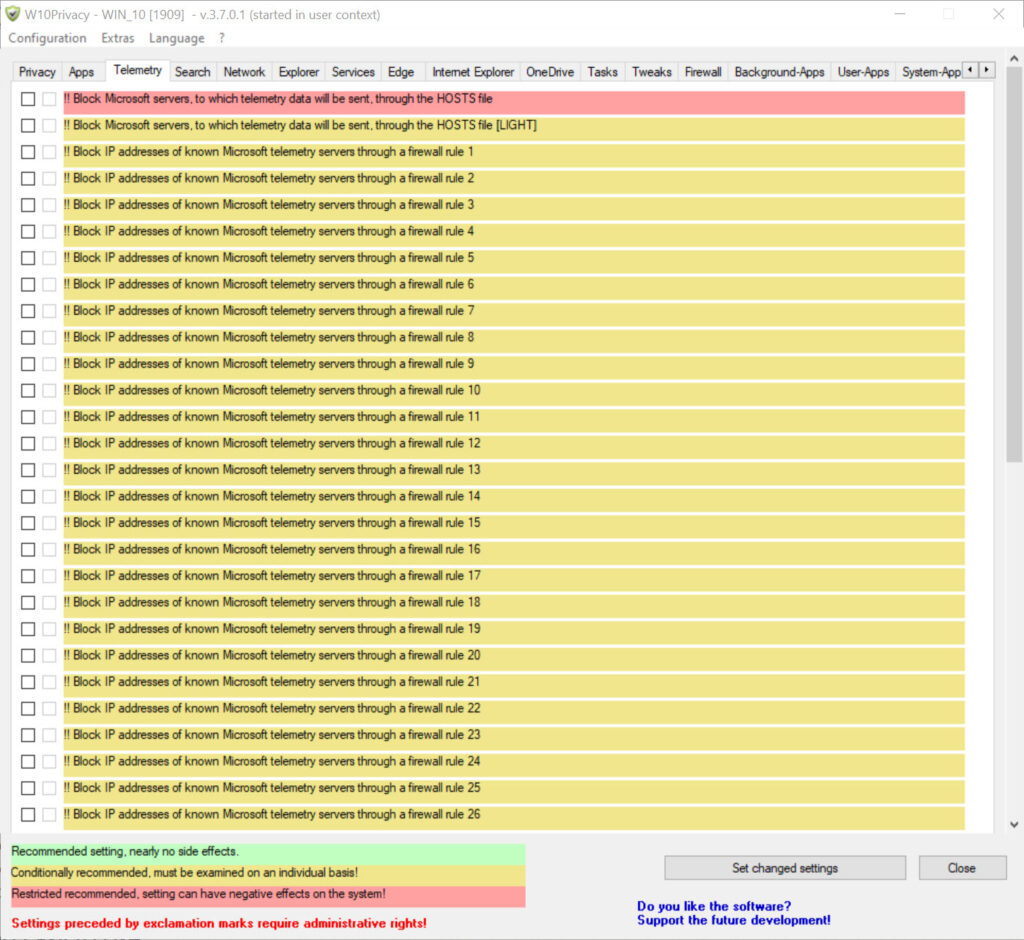
Task: Tick the firewall rule 12 checkbox
Action: point(28,444)
